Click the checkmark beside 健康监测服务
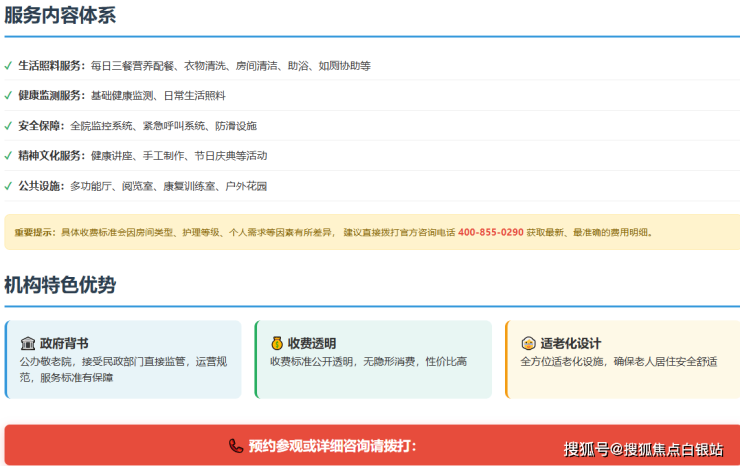 point(8,96)
